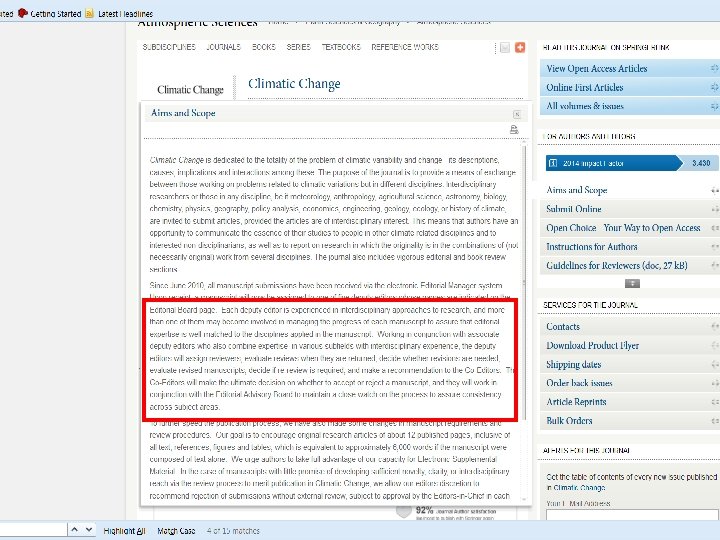Close the Aims and Scope panel
The height and width of the screenshot is (540, 720).
point(517,114)
